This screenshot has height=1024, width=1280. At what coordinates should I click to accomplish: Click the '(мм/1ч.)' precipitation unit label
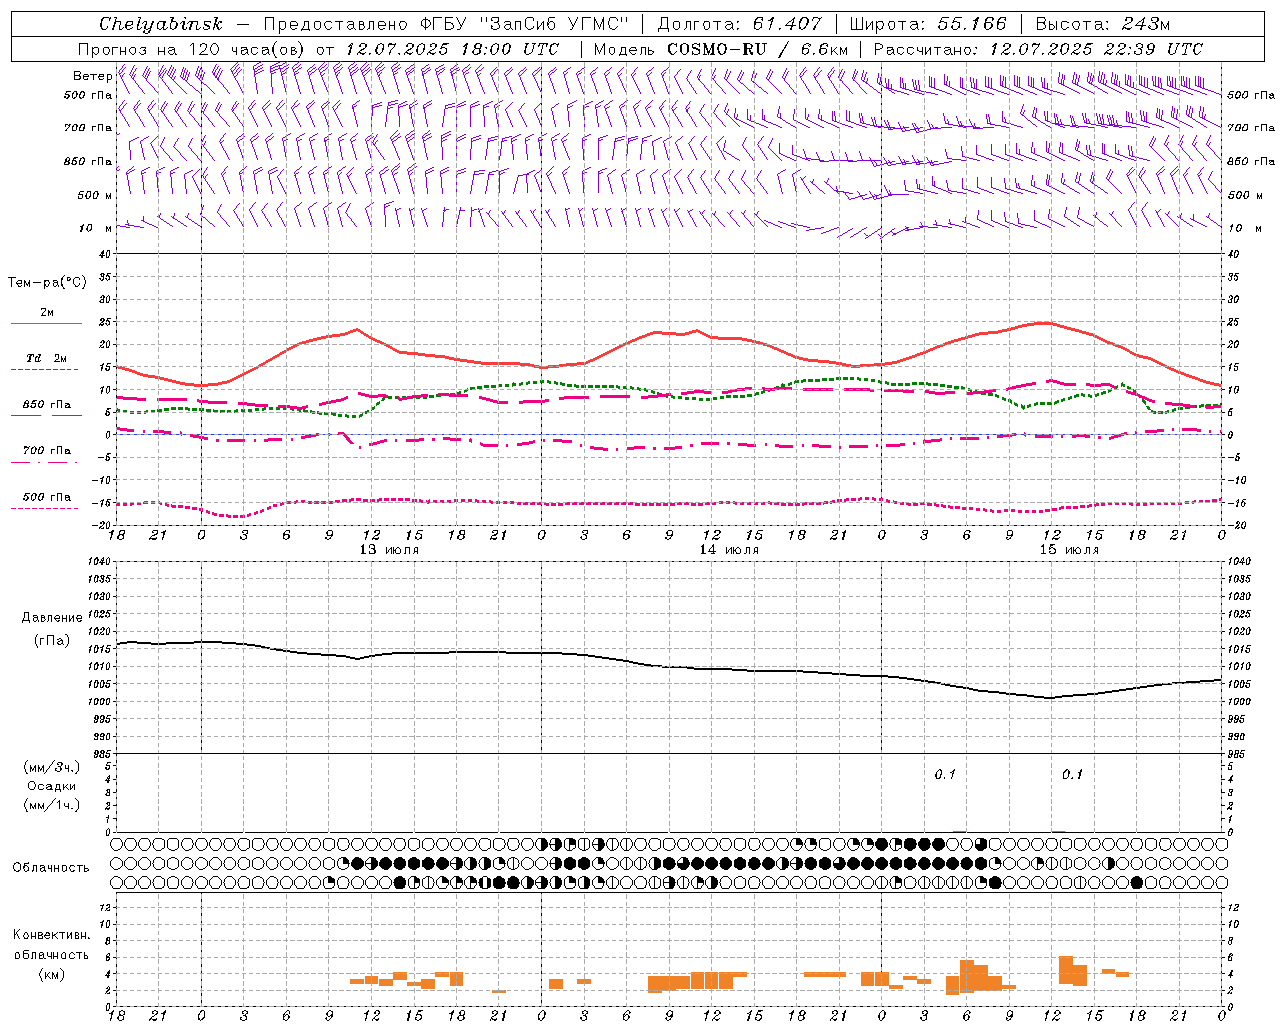[52, 805]
